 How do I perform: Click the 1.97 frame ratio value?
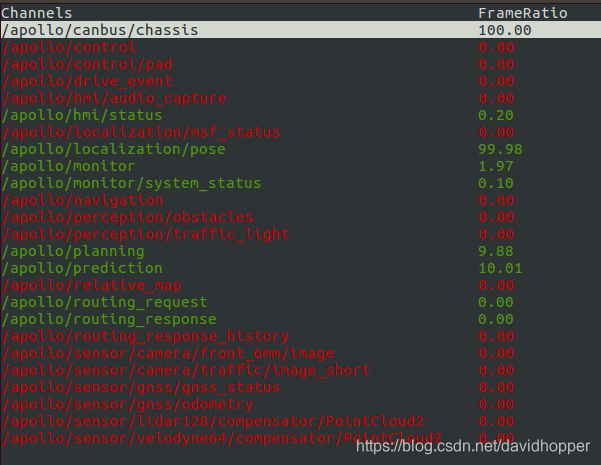coord(496,166)
